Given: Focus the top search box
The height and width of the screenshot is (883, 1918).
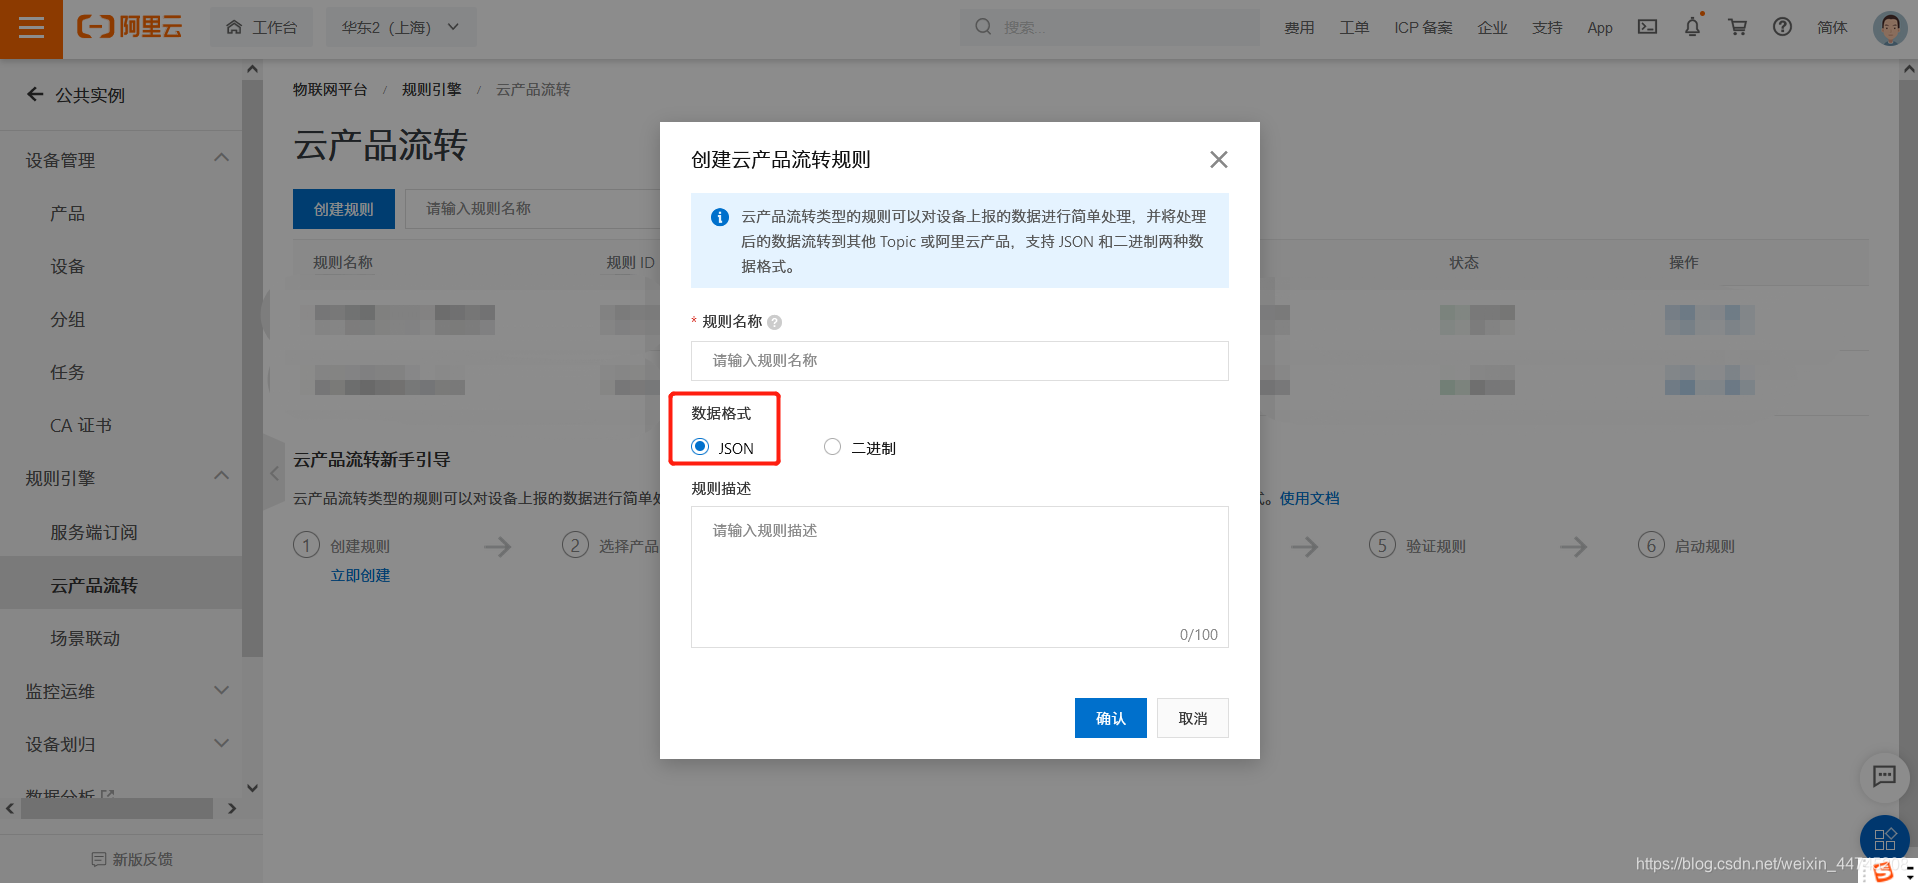Looking at the screenshot, I should (x=1110, y=27).
